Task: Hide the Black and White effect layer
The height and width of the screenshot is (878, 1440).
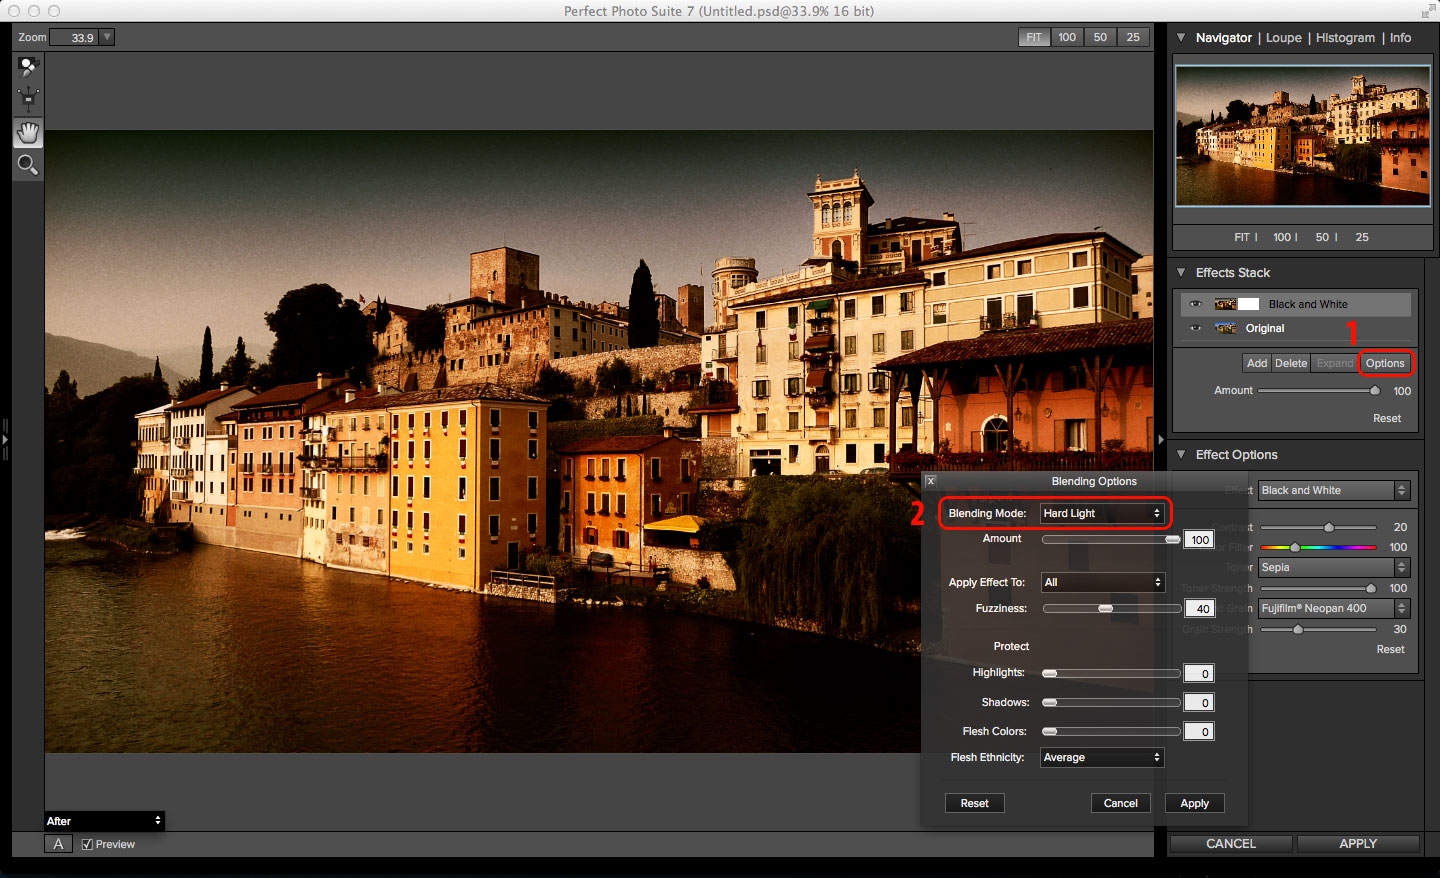Action: tap(1196, 303)
